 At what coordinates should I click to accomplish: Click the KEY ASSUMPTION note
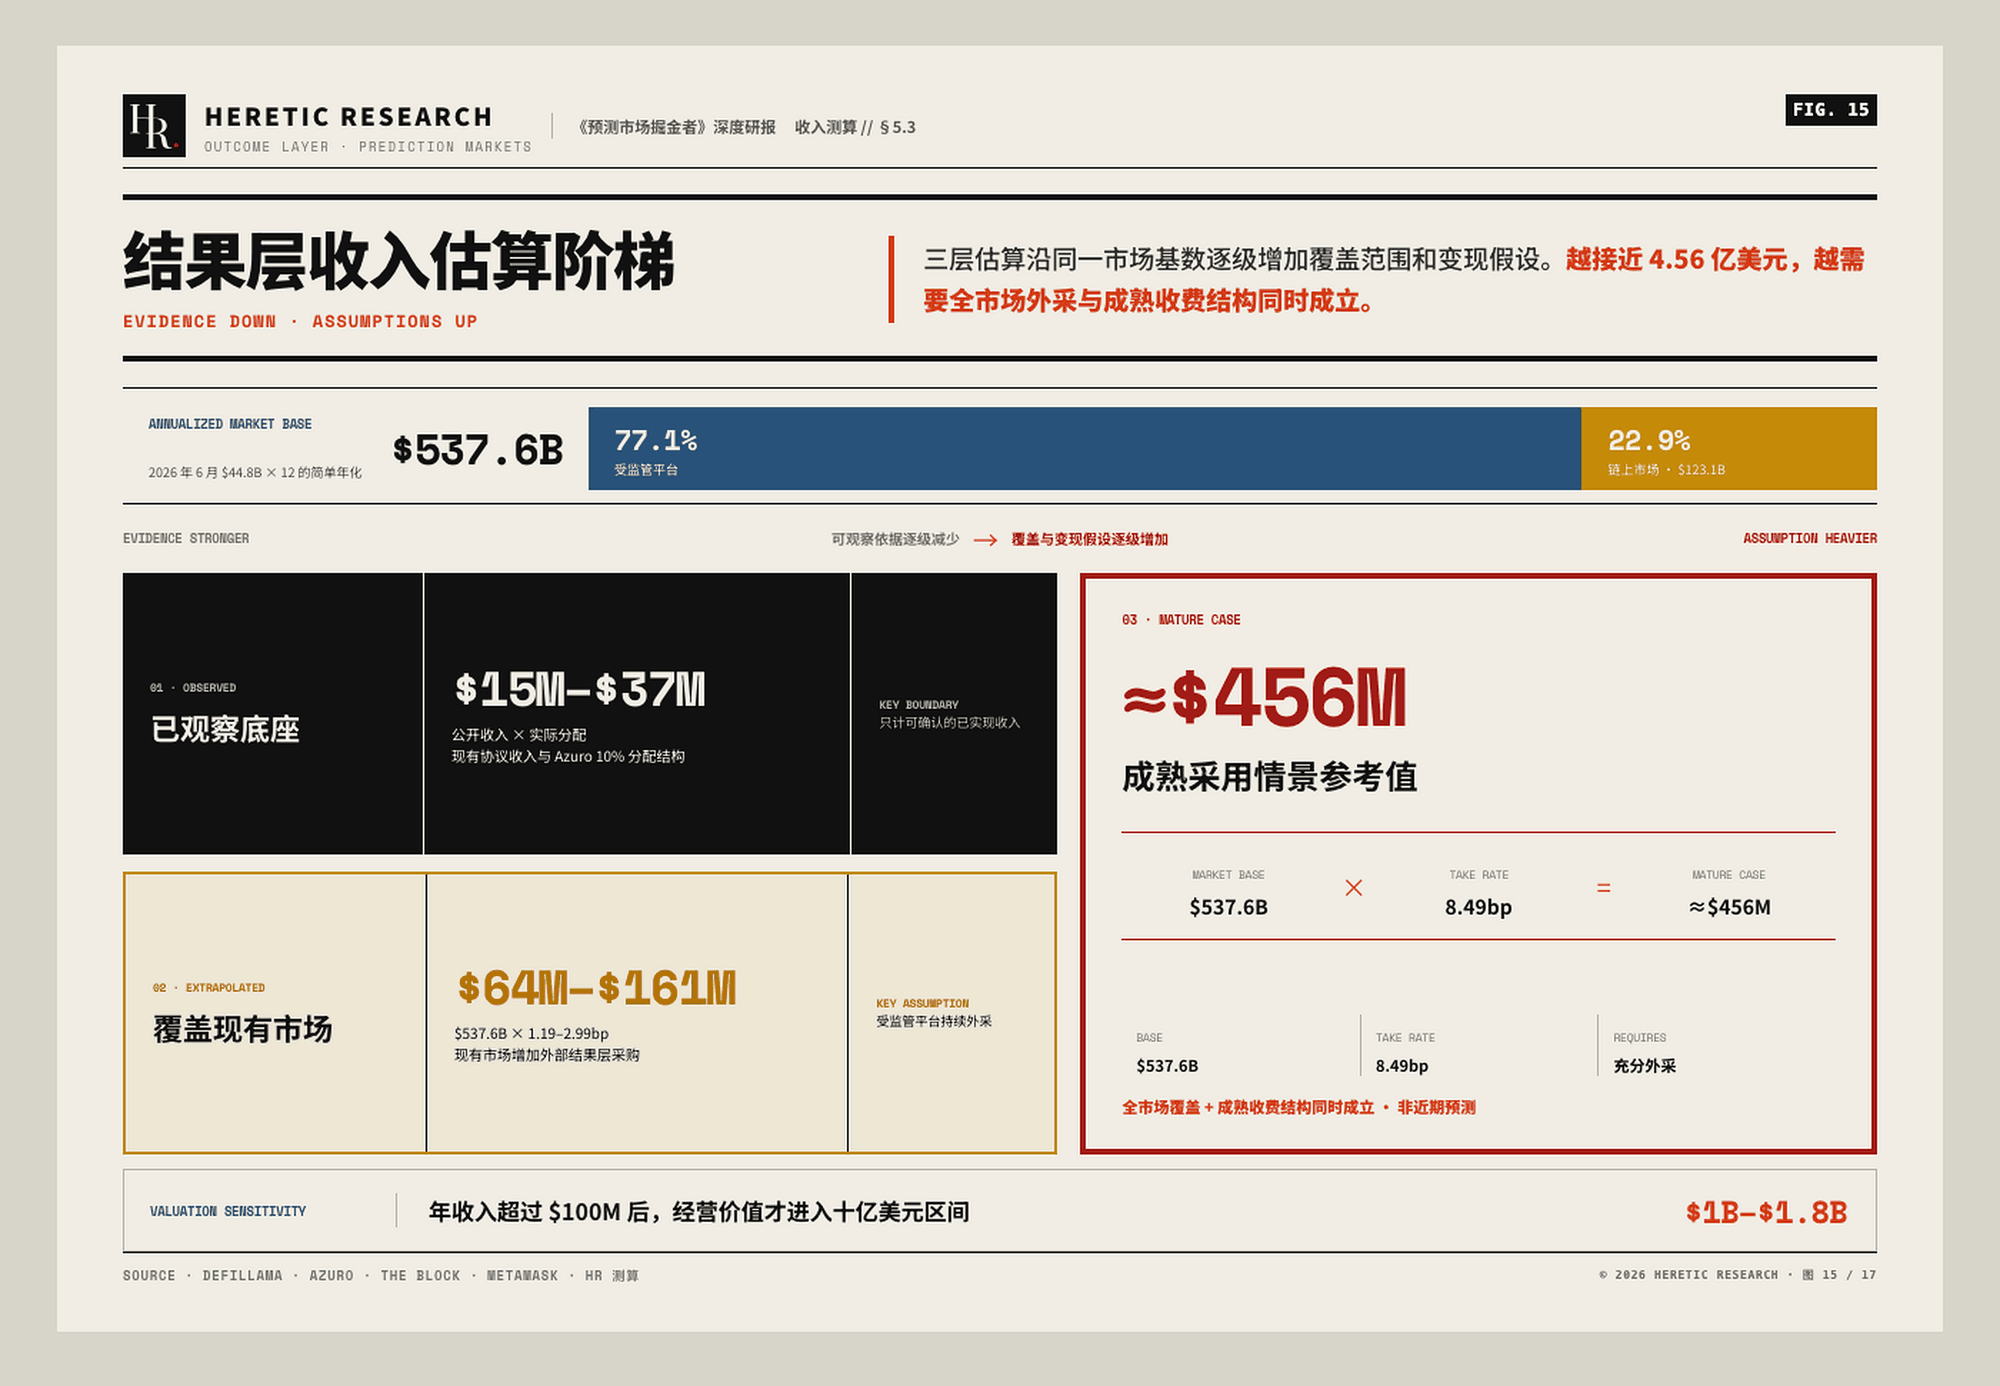[934, 1012]
